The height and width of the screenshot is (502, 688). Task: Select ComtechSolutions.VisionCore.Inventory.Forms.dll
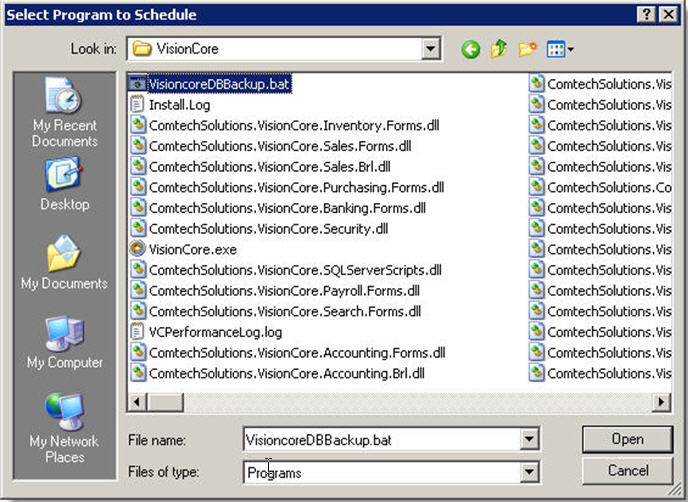285,126
